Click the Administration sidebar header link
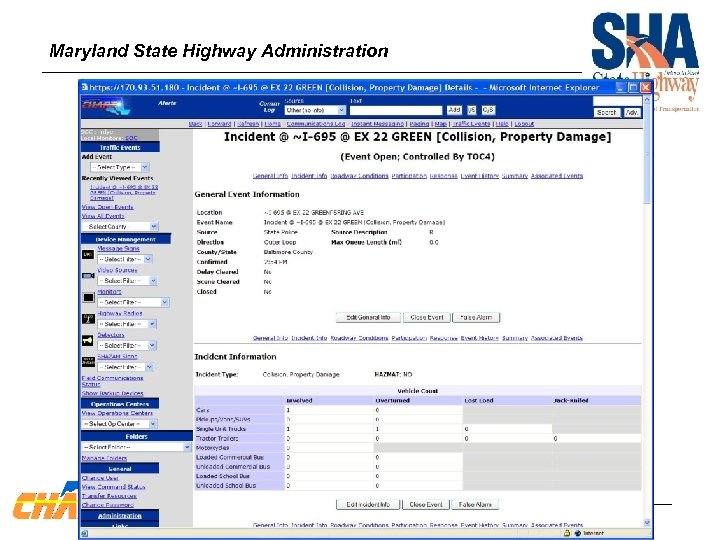 click(120, 516)
